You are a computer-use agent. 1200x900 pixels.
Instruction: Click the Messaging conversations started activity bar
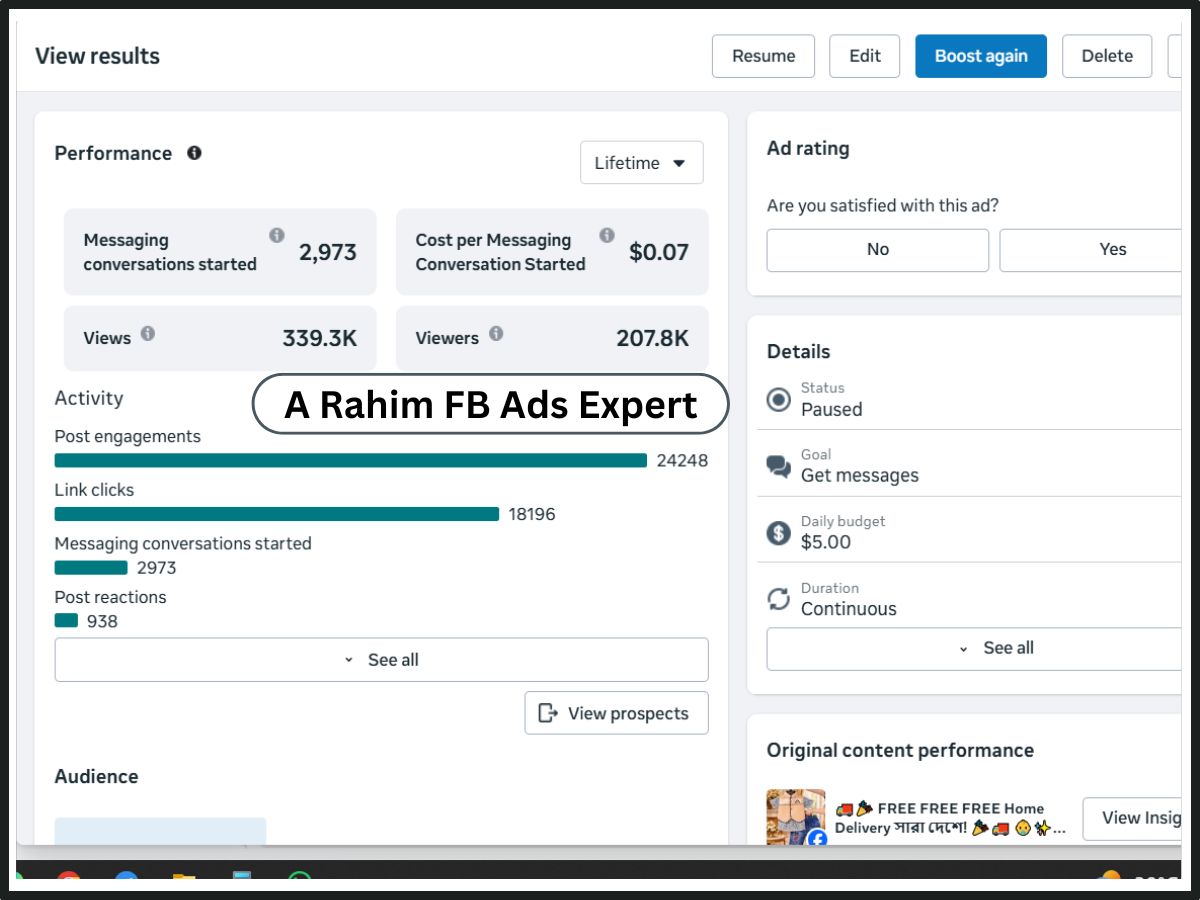click(x=91, y=567)
